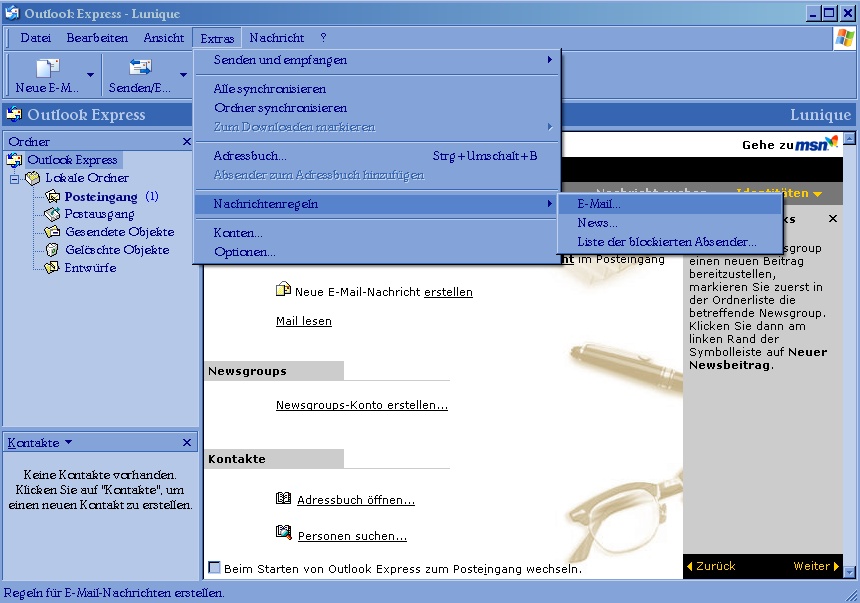Click the Outlook Express banner icon
Screen dimensions: 860x603
click(x=14, y=114)
